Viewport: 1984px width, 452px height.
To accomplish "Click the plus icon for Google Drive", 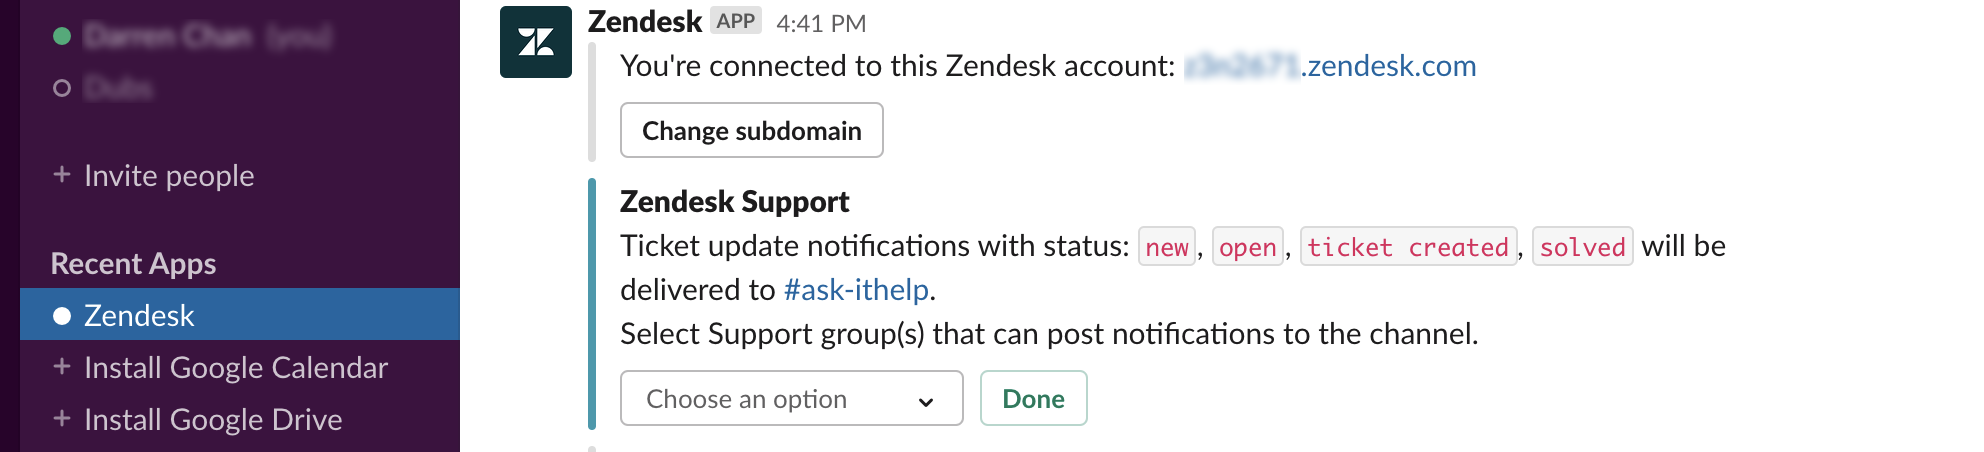I will click(x=62, y=419).
